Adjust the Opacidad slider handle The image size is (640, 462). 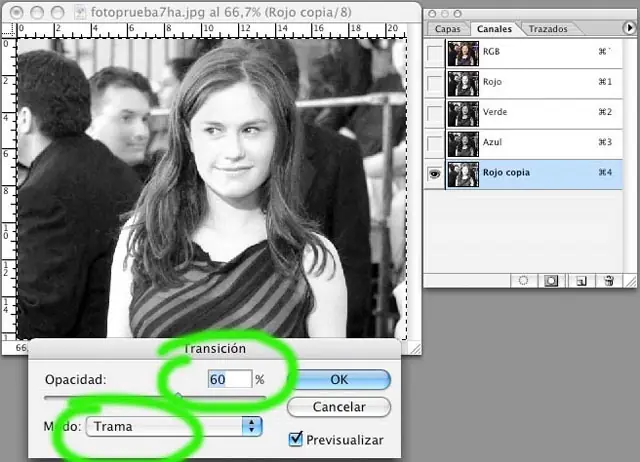pos(178,395)
